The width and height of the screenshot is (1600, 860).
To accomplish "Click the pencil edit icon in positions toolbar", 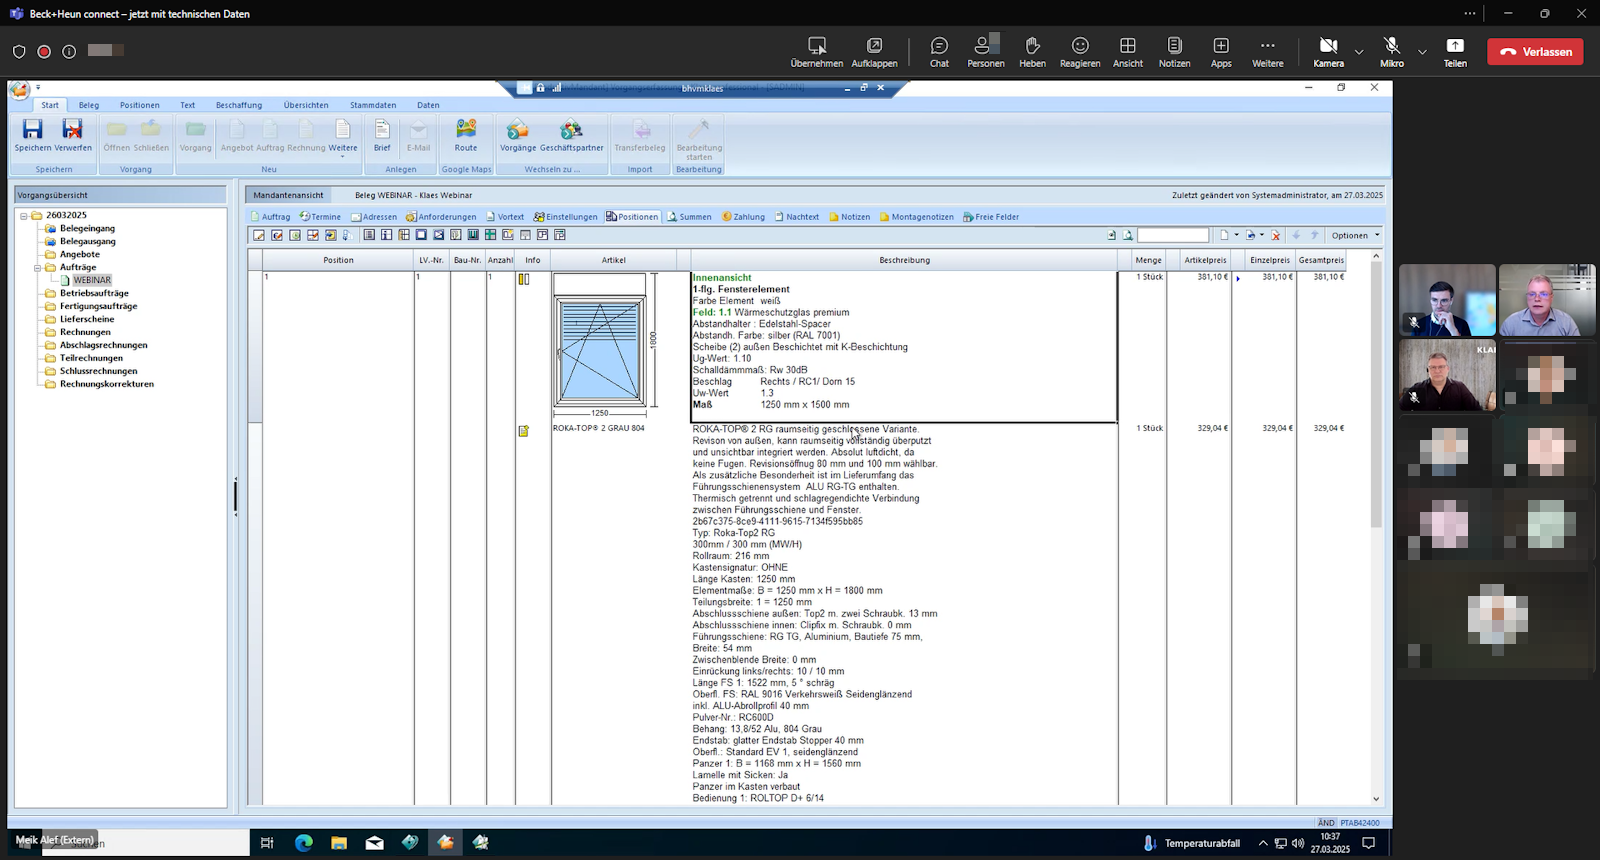I will pyautogui.click(x=259, y=235).
